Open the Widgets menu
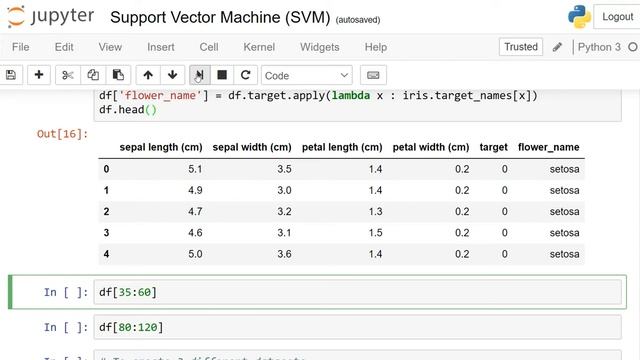This screenshot has height=360, width=640. [320, 47]
